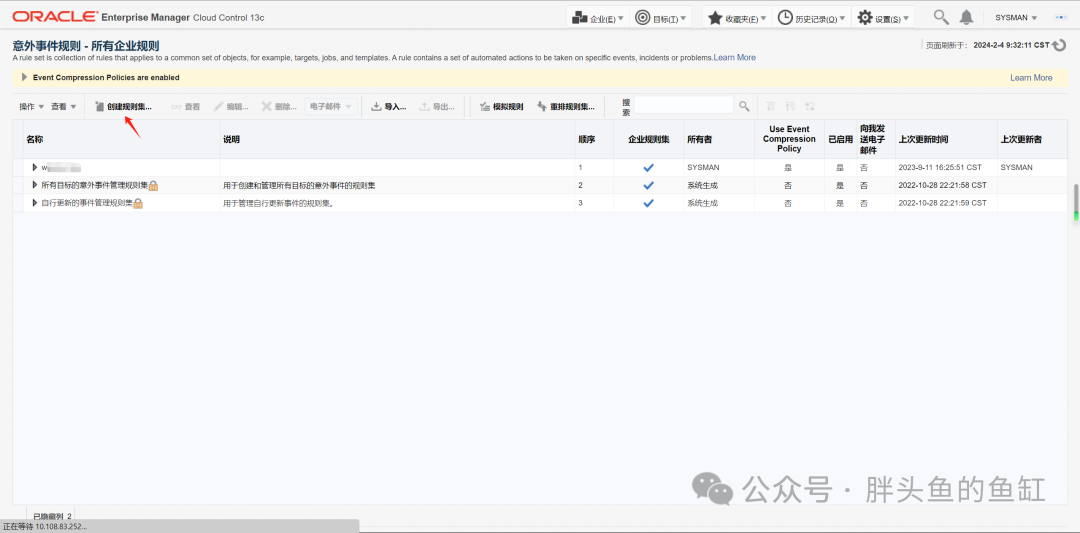
Task: Click the show-as-top tree icon
Action: pyautogui.click(x=809, y=107)
